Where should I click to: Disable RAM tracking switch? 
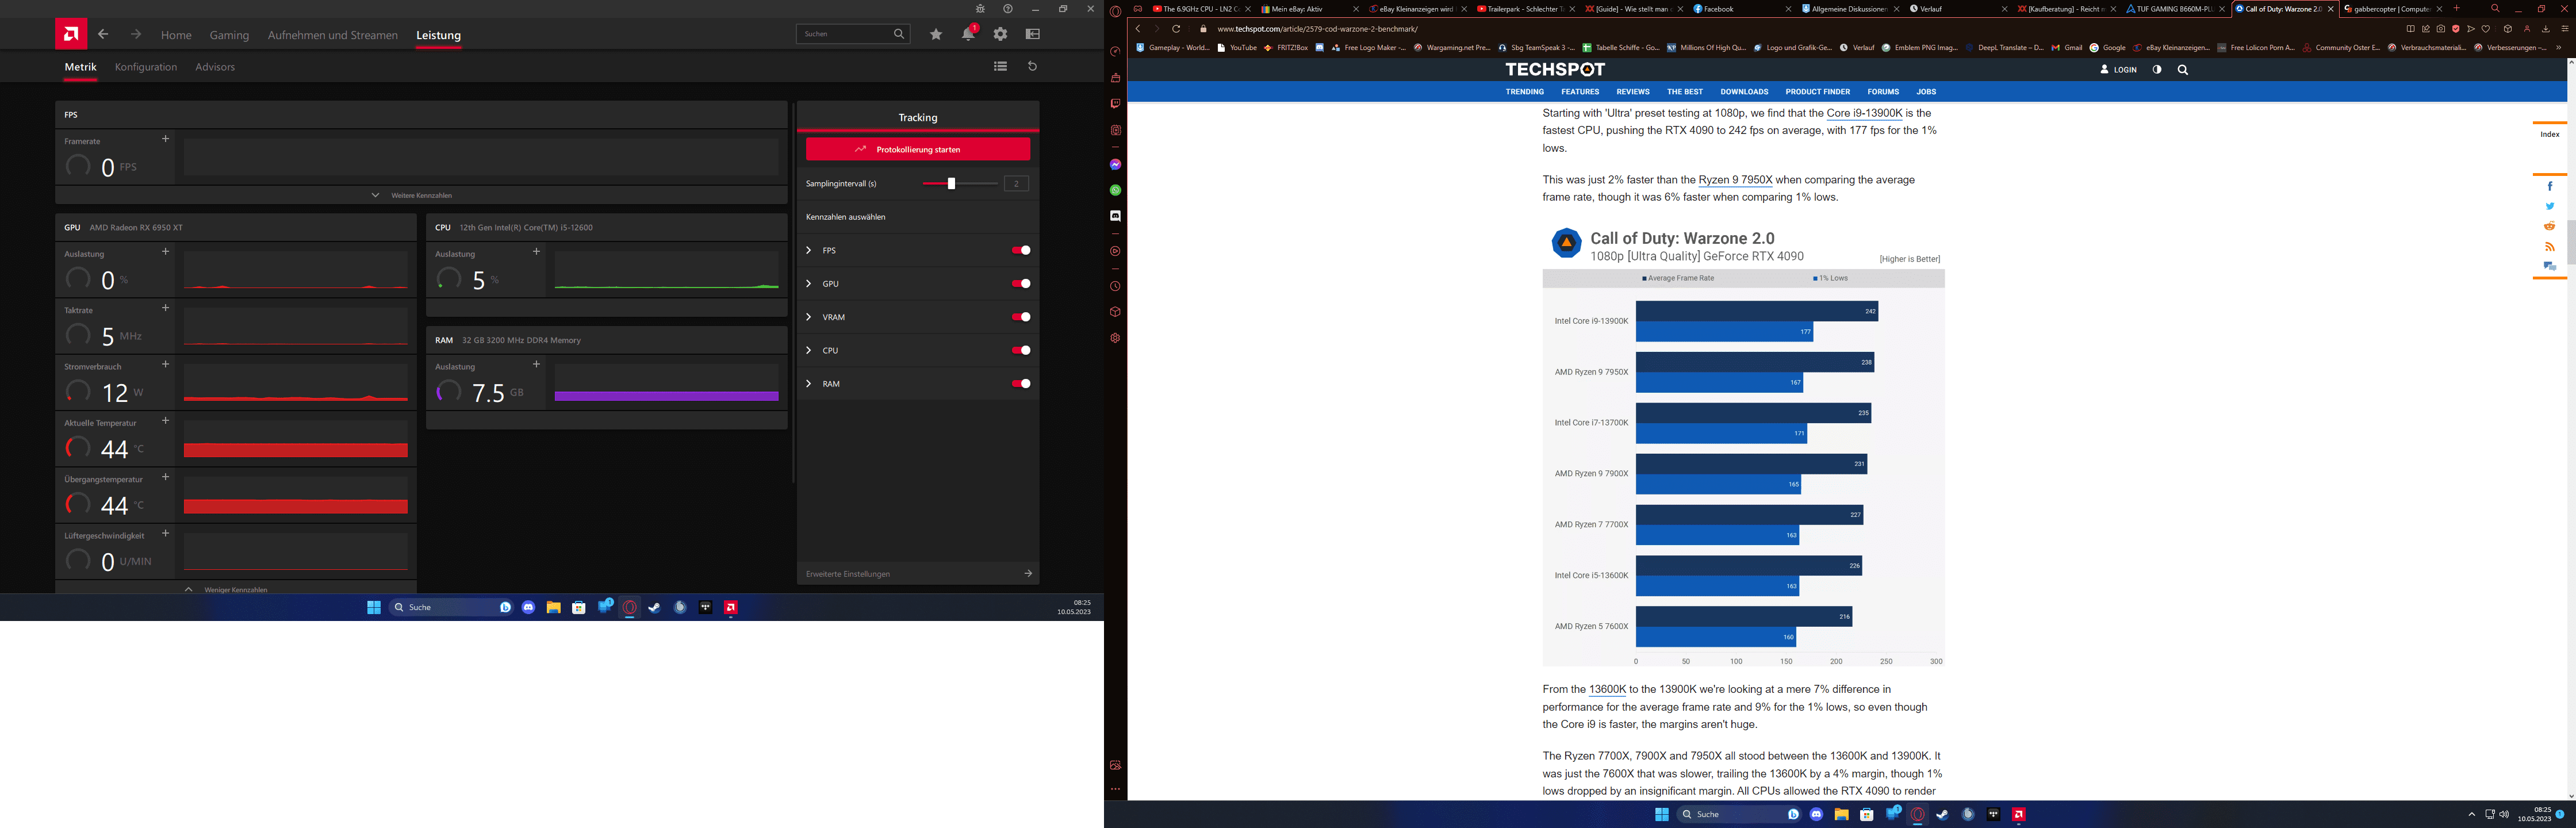click(1021, 384)
